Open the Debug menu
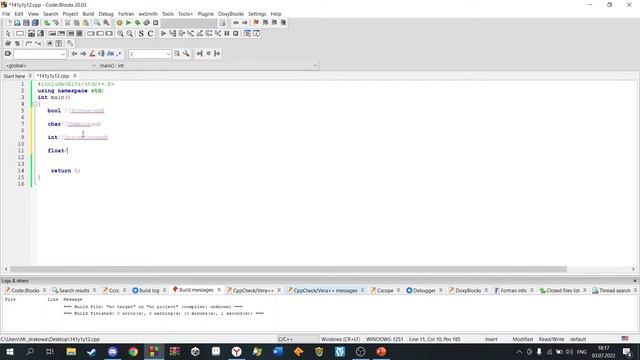 106,14
